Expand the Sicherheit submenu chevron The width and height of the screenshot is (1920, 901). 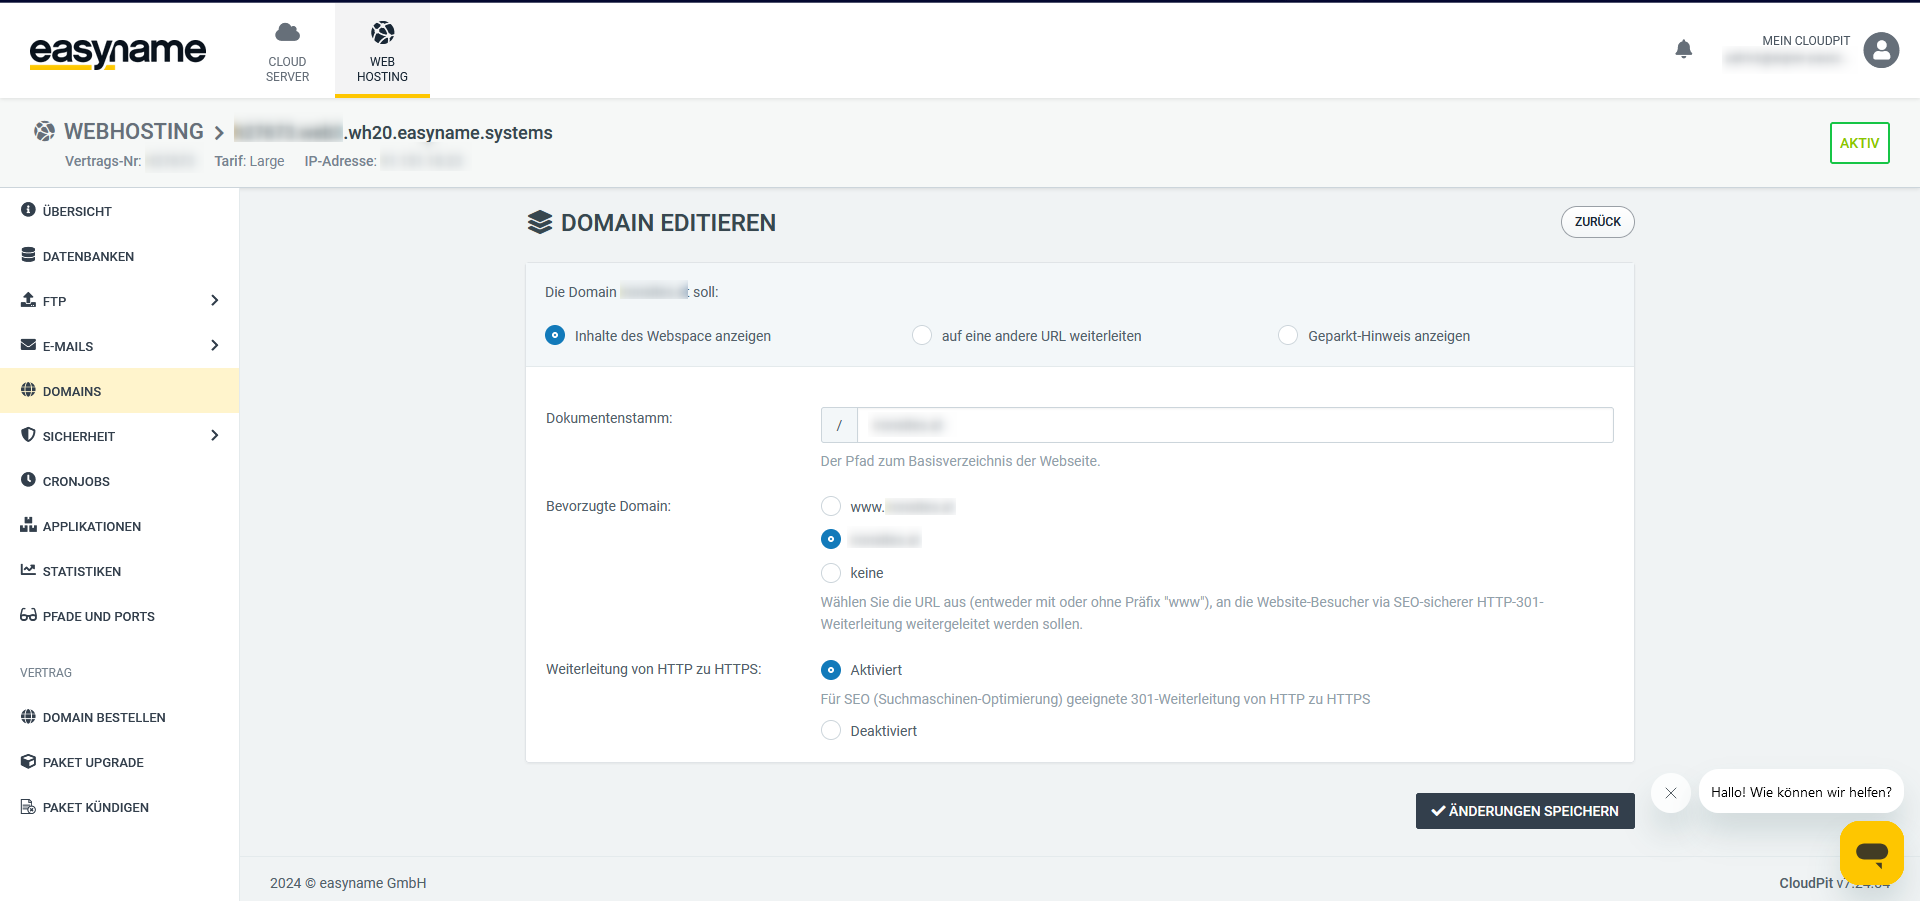(214, 435)
